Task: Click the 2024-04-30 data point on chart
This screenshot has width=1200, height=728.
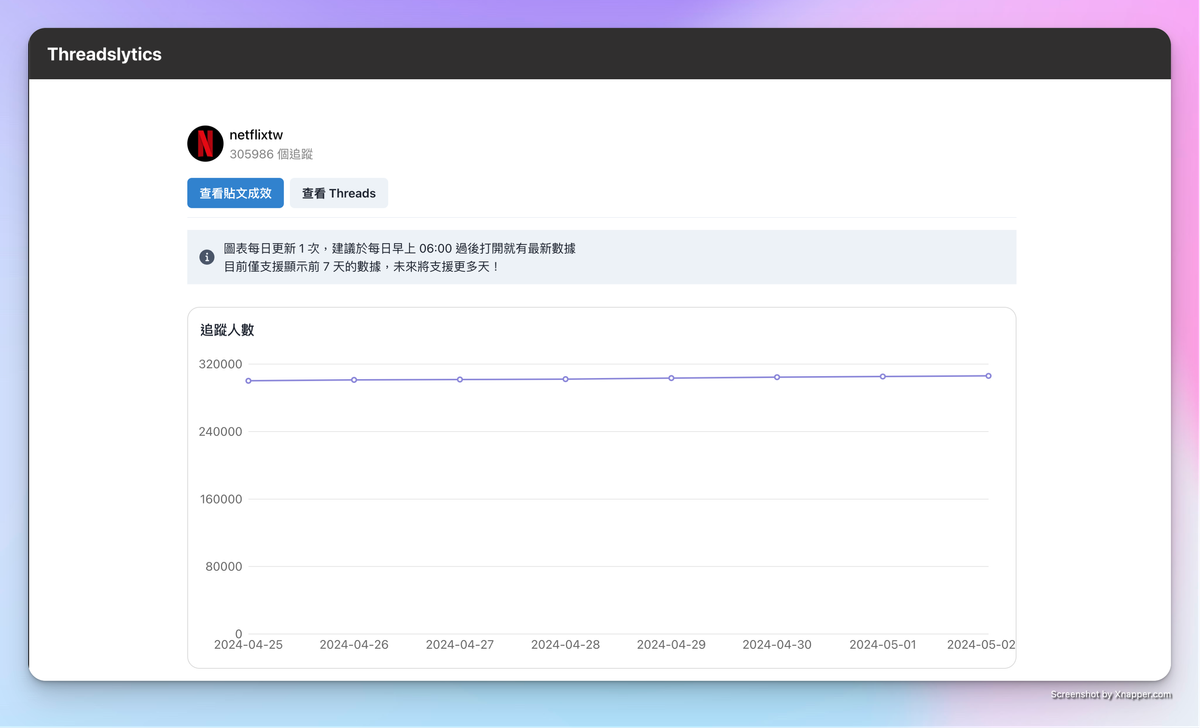Action: pos(777,377)
